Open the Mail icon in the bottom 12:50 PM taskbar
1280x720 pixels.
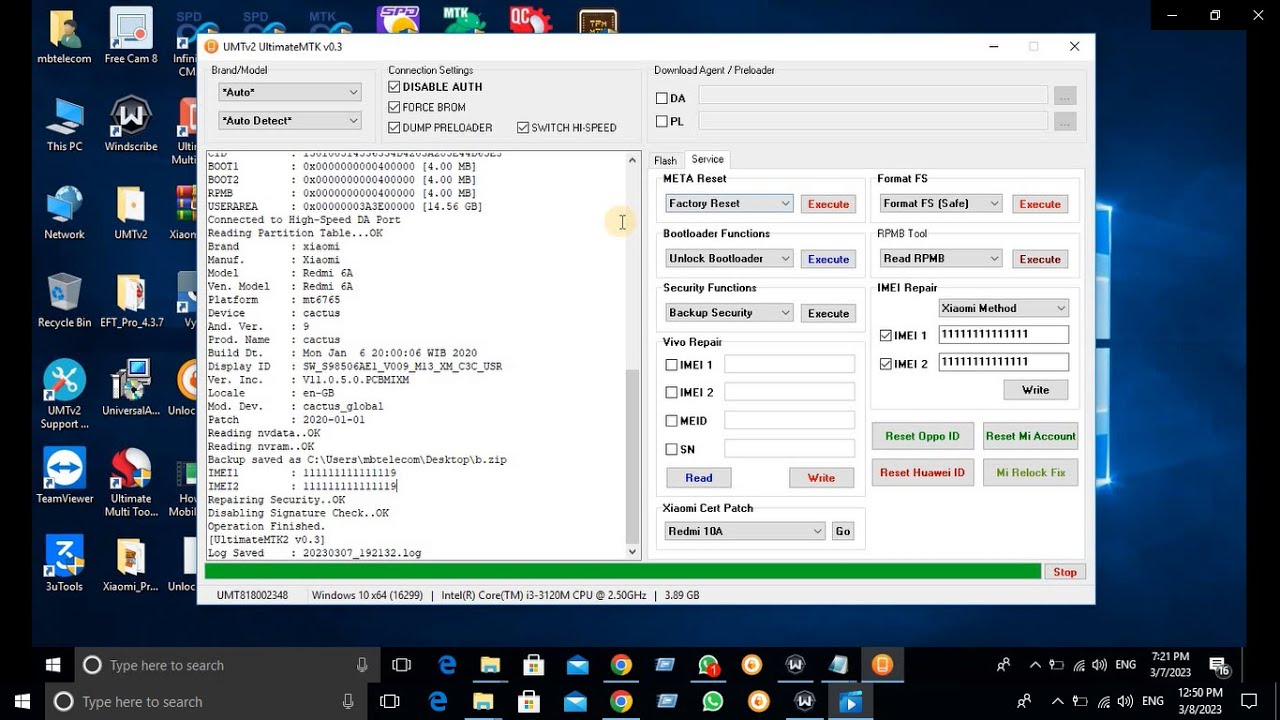point(575,702)
